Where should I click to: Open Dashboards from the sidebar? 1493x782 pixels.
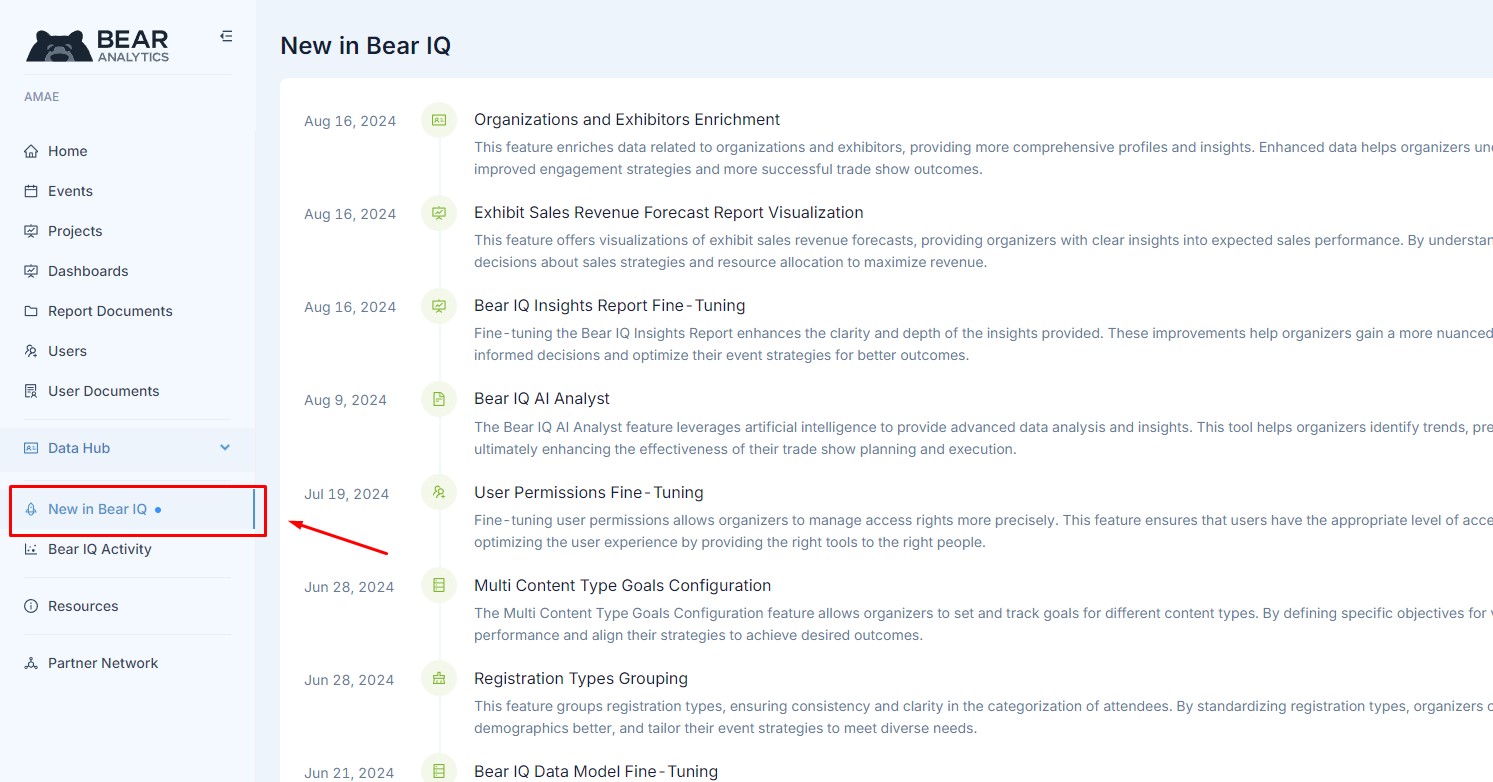coord(88,271)
